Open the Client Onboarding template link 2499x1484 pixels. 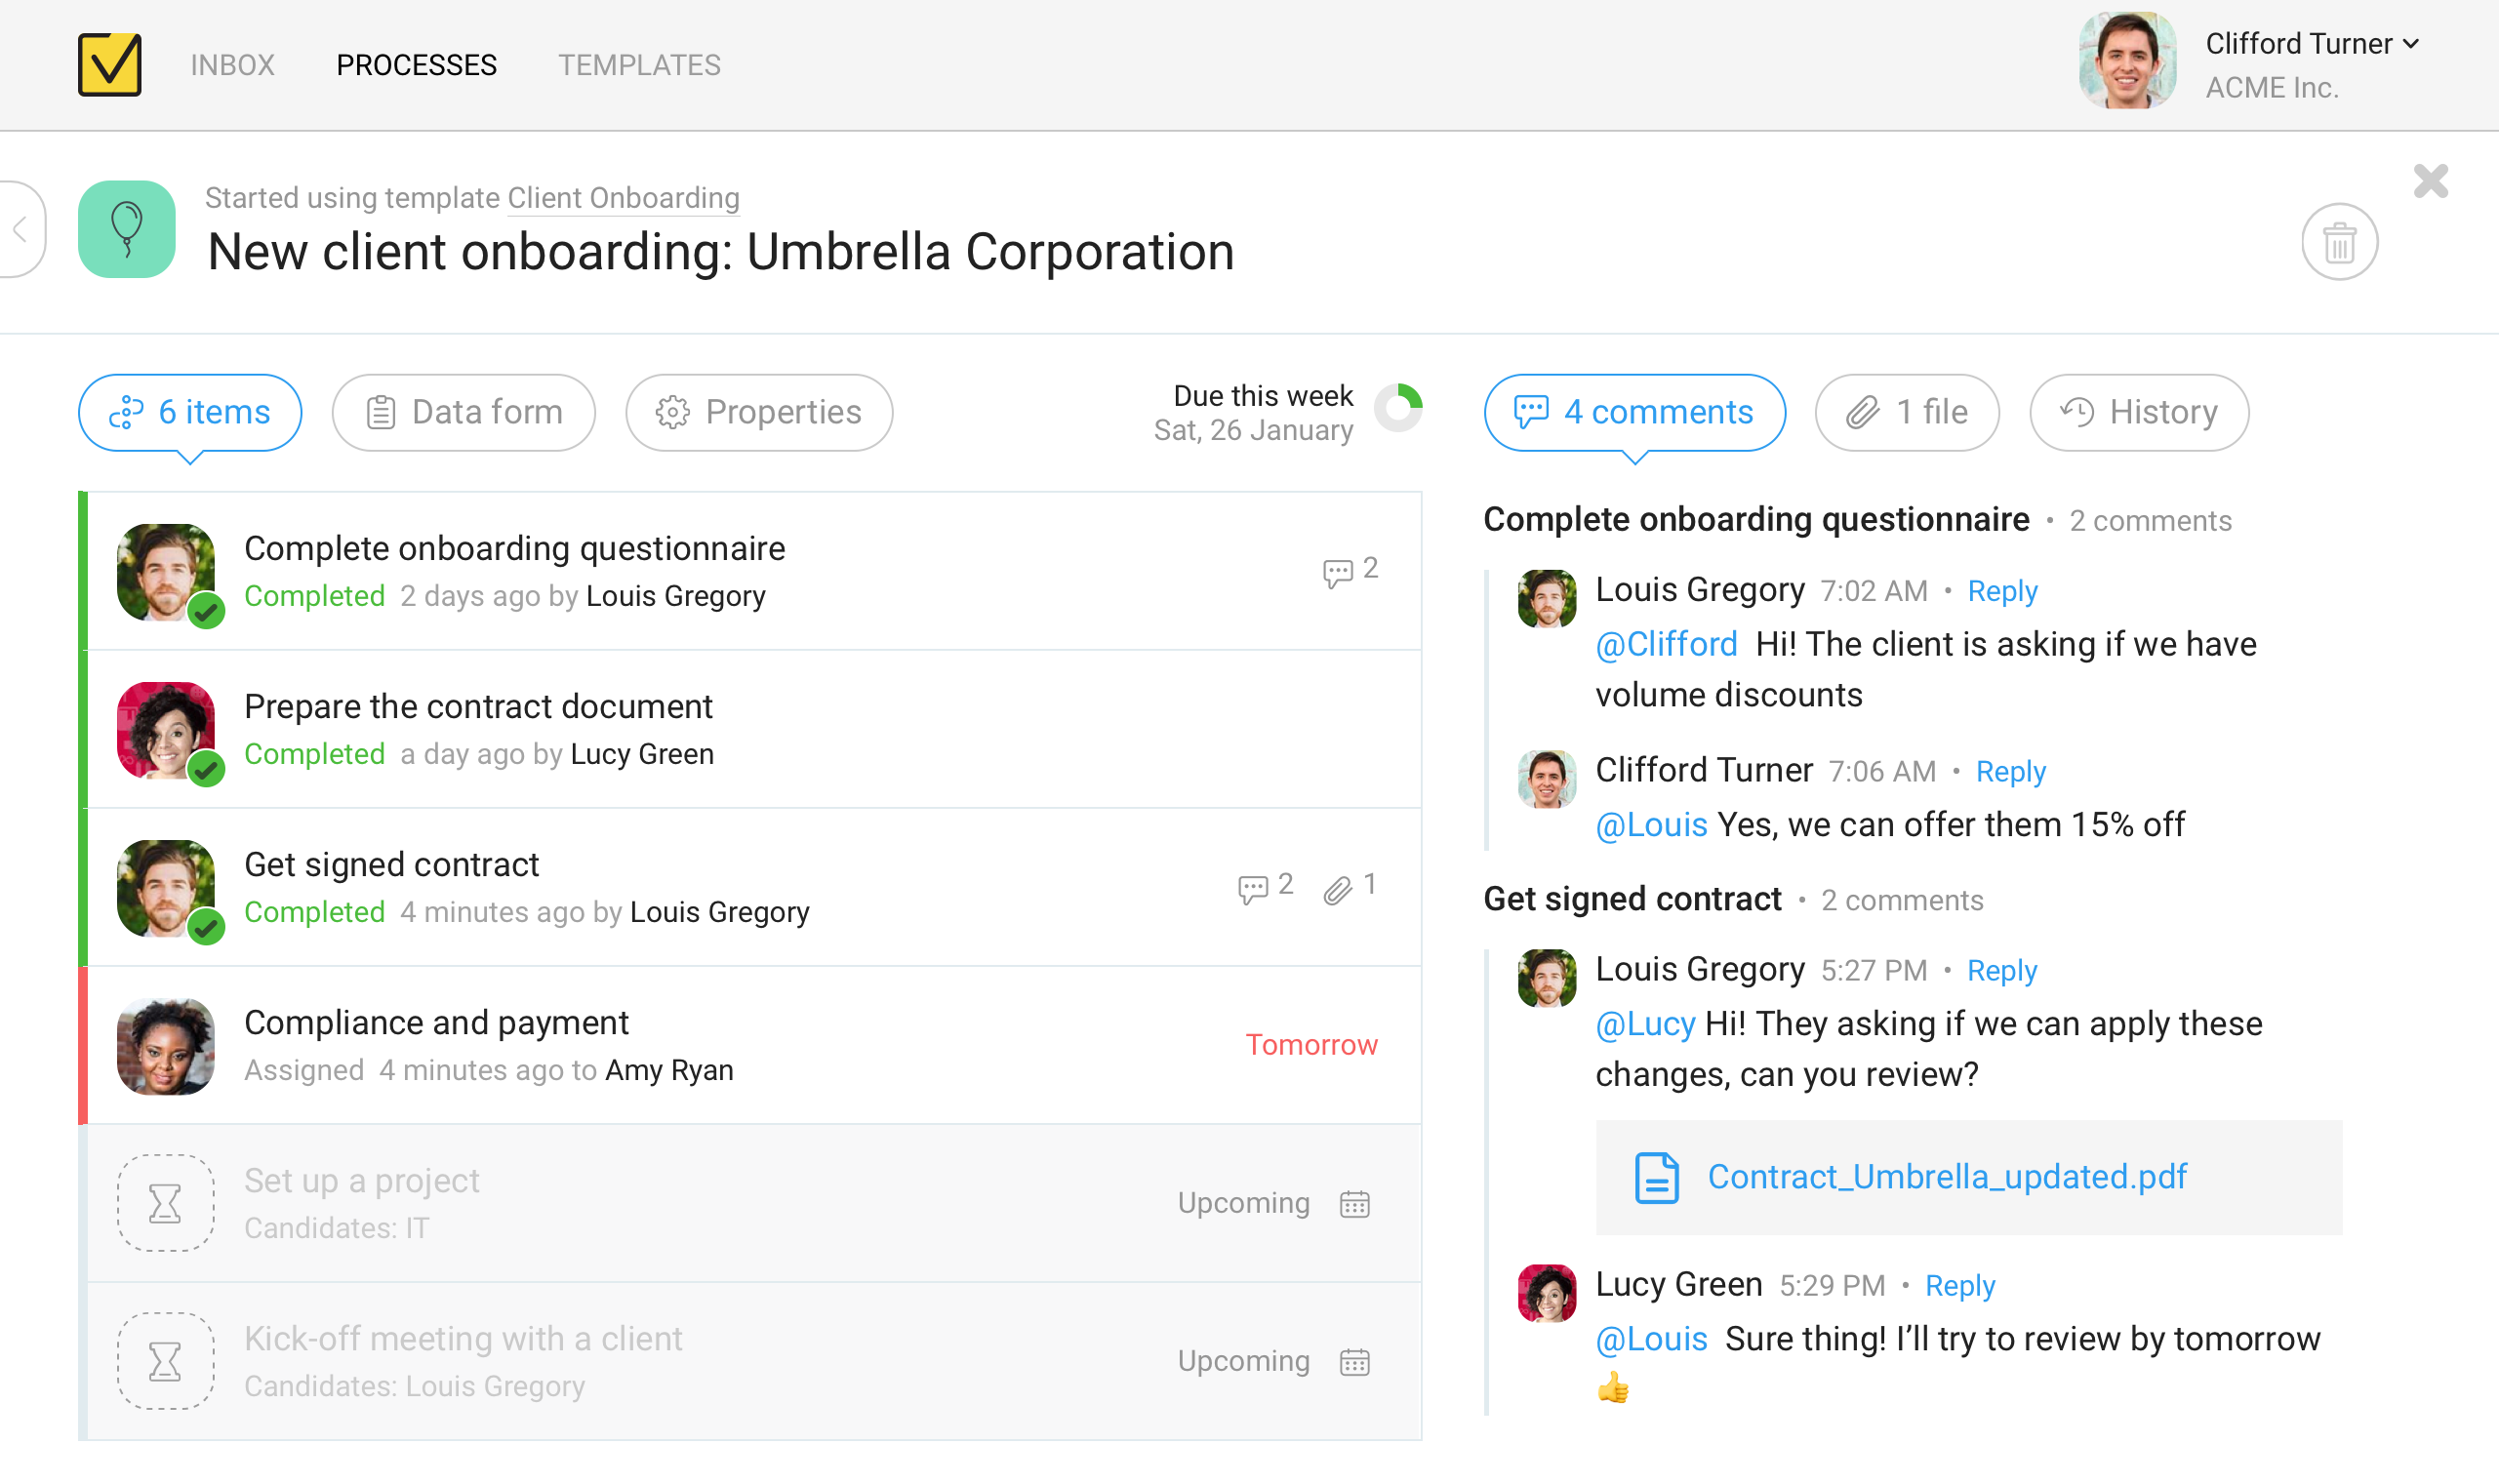pos(623,198)
